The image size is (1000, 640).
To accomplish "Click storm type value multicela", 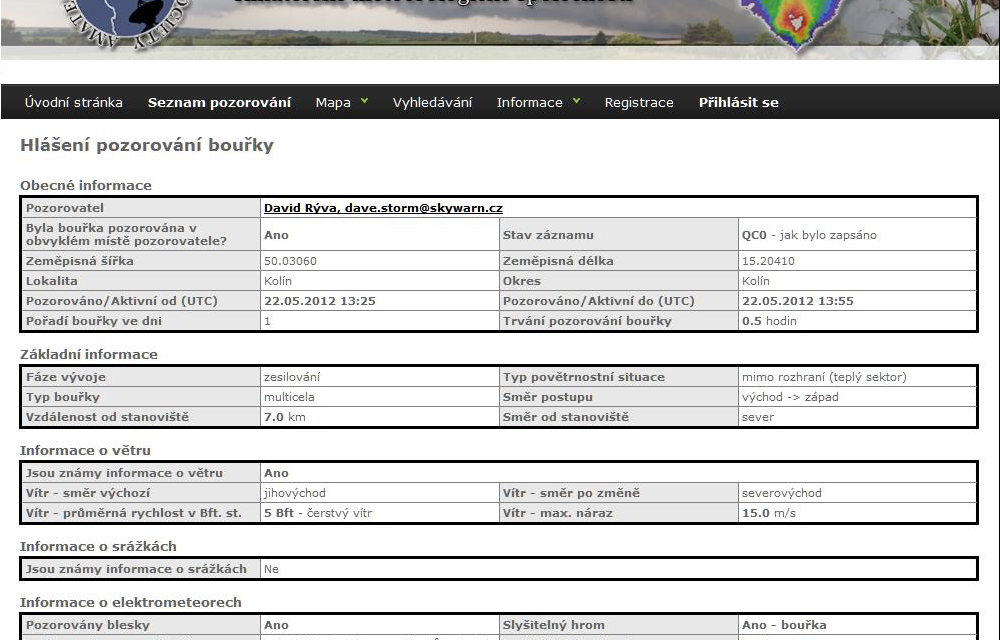I will coord(289,396).
